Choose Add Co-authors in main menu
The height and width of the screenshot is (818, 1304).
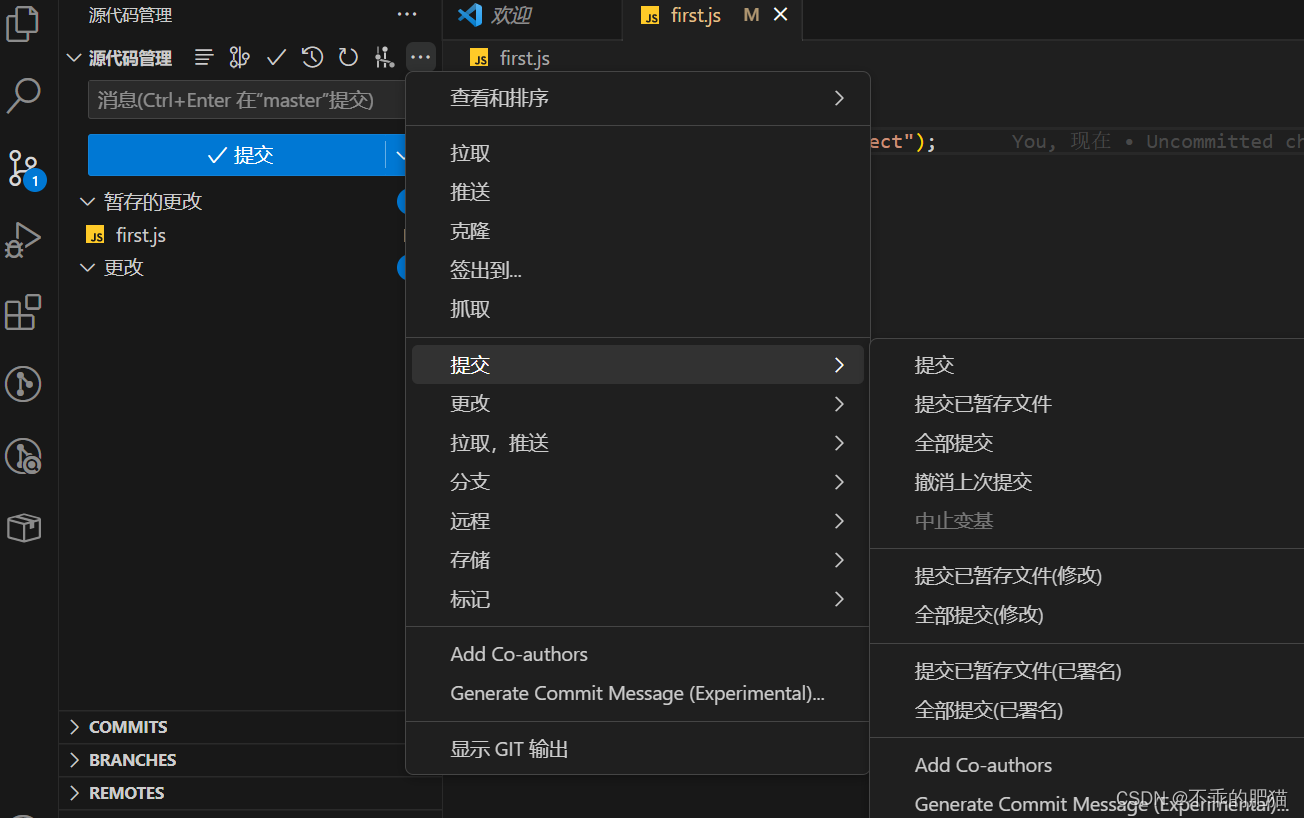pos(637,654)
